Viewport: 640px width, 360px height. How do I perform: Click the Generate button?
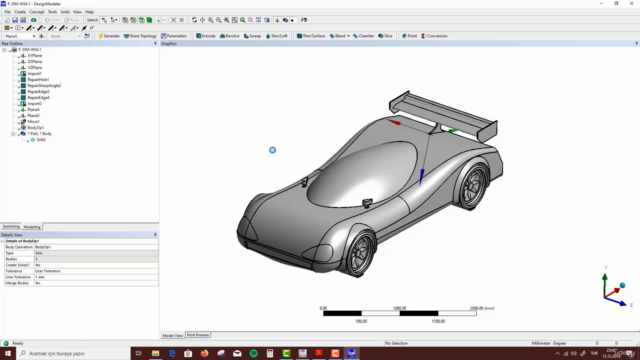(109, 36)
